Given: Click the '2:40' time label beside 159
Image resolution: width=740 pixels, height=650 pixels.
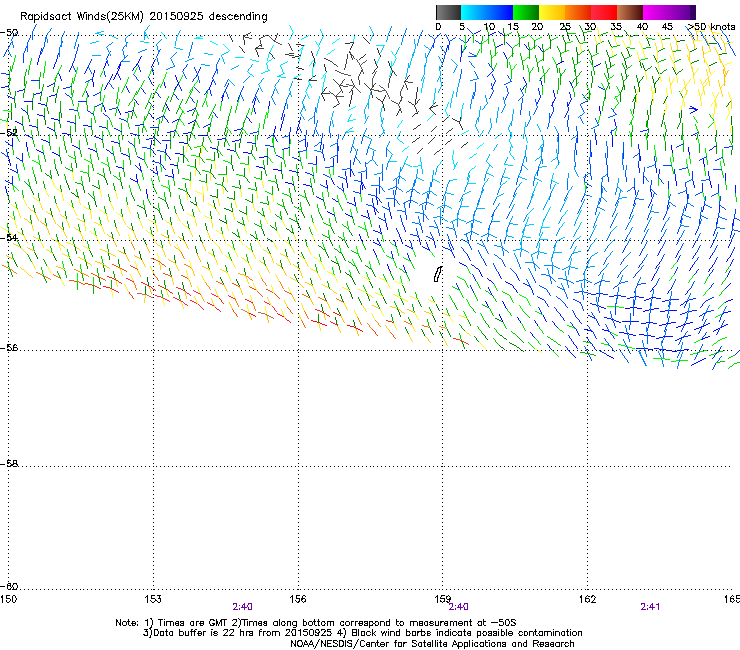Looking at the screenshot, I should tap(458, 607).
